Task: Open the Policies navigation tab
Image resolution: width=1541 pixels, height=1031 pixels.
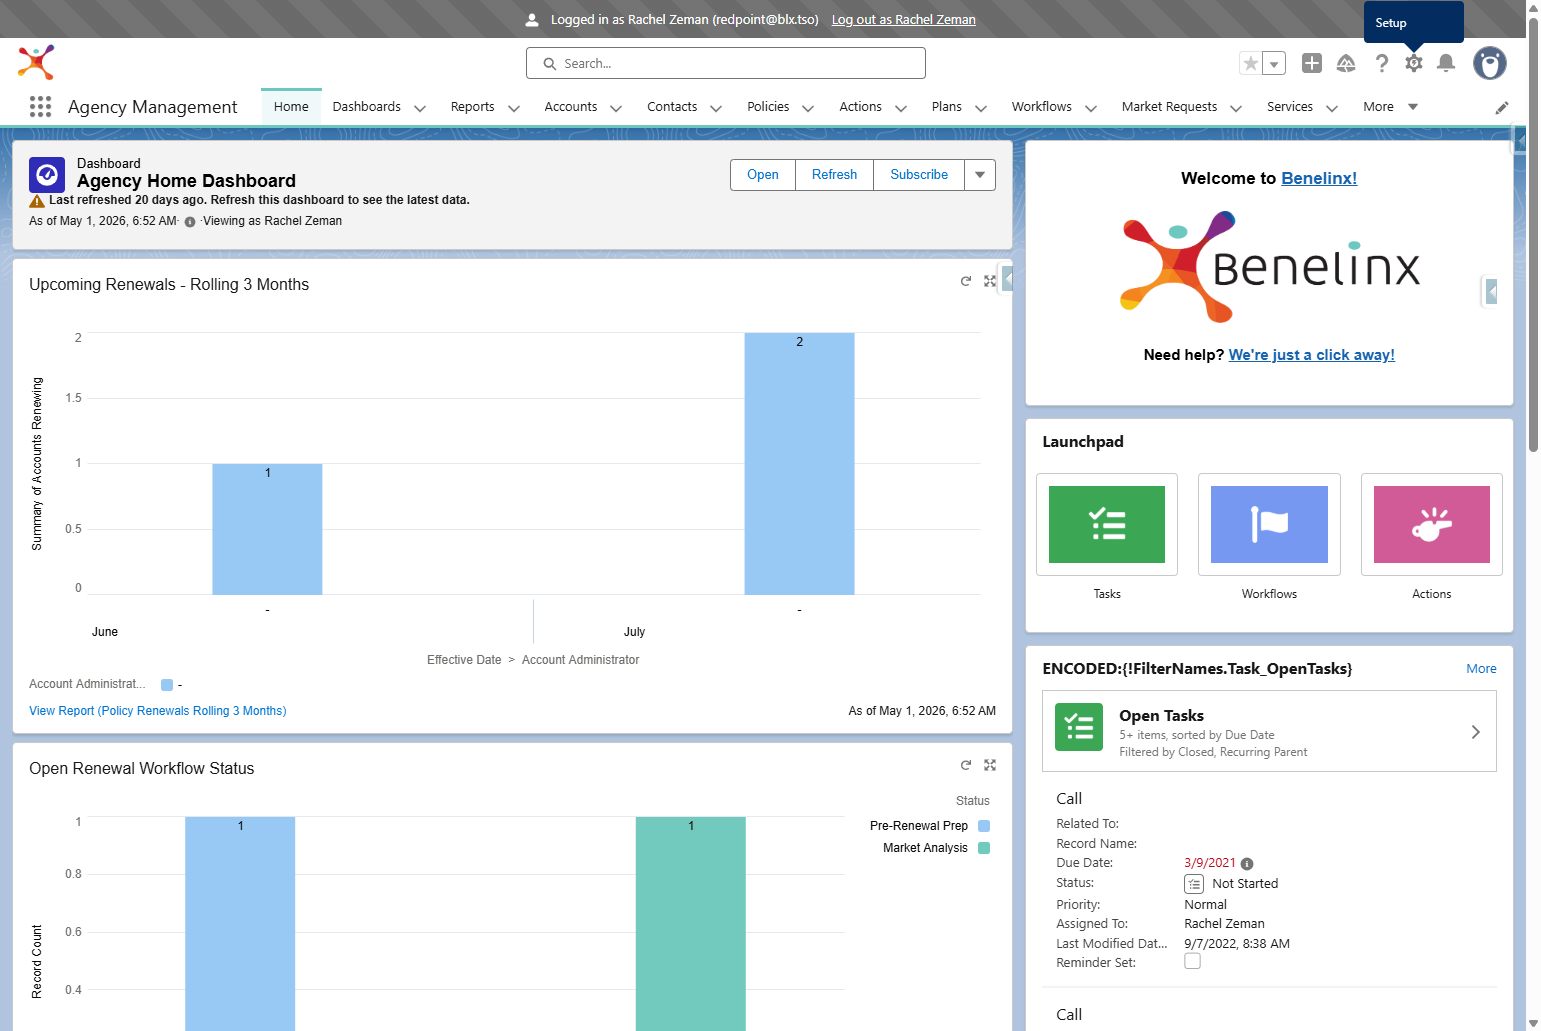Action: (x=768, y=107)
